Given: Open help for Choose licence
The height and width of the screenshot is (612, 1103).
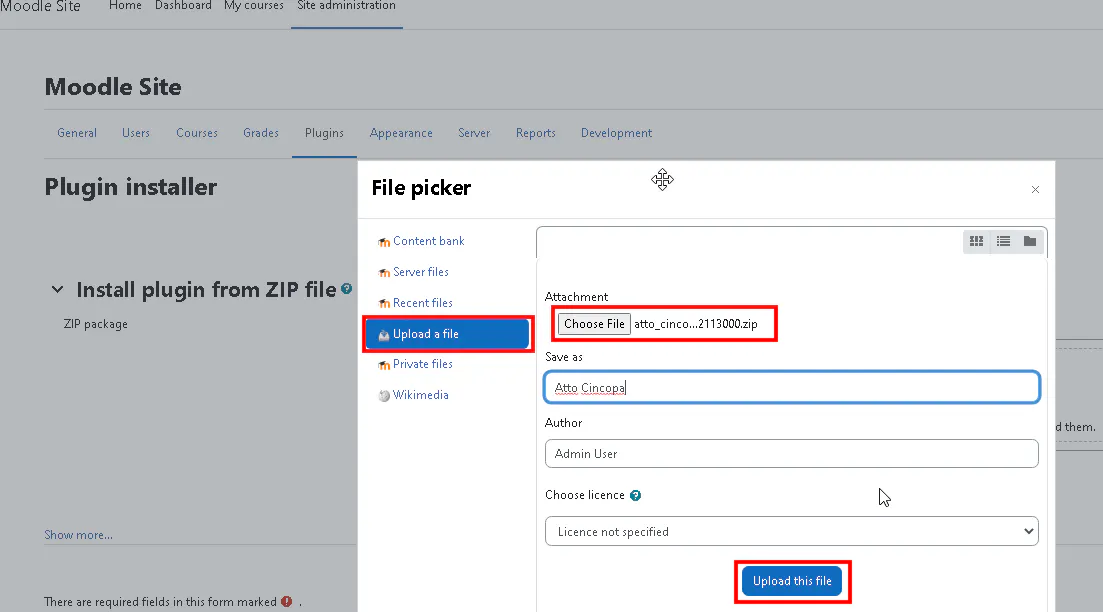Looking at the screenshot, I should pyautogui.click(x=635, y=495).
